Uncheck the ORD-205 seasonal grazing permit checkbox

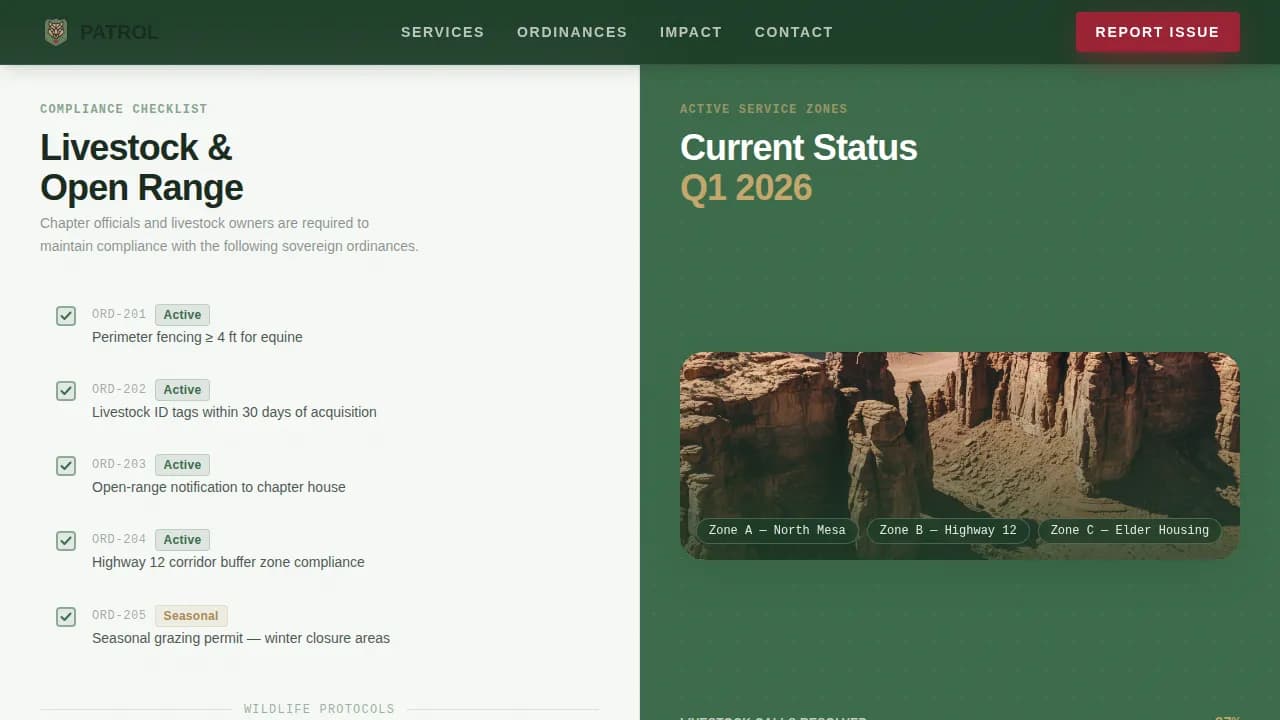[66, 617]
